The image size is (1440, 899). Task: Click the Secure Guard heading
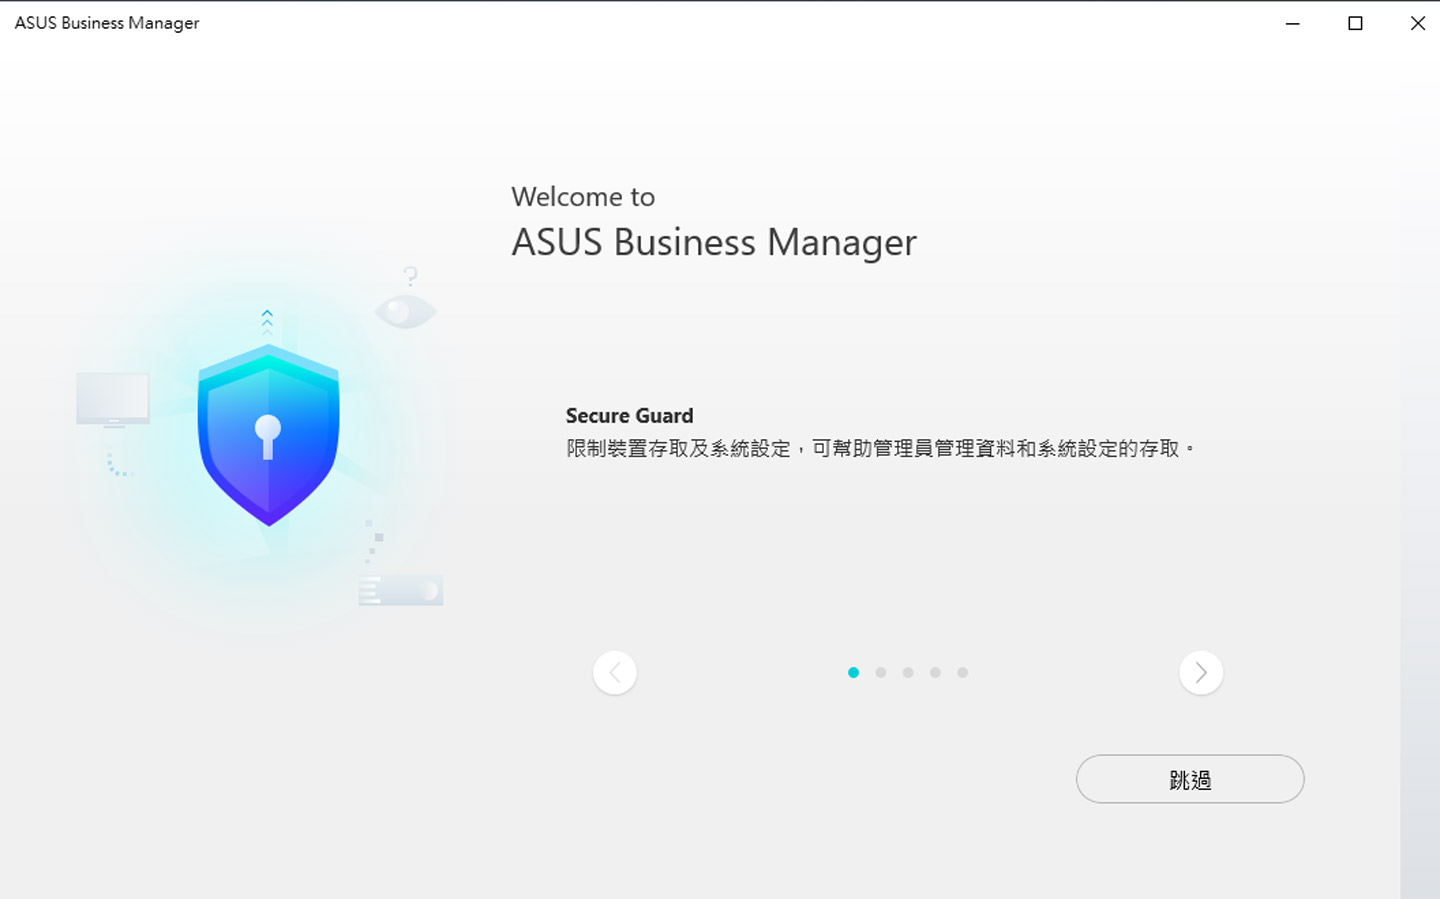pos(629,415)
